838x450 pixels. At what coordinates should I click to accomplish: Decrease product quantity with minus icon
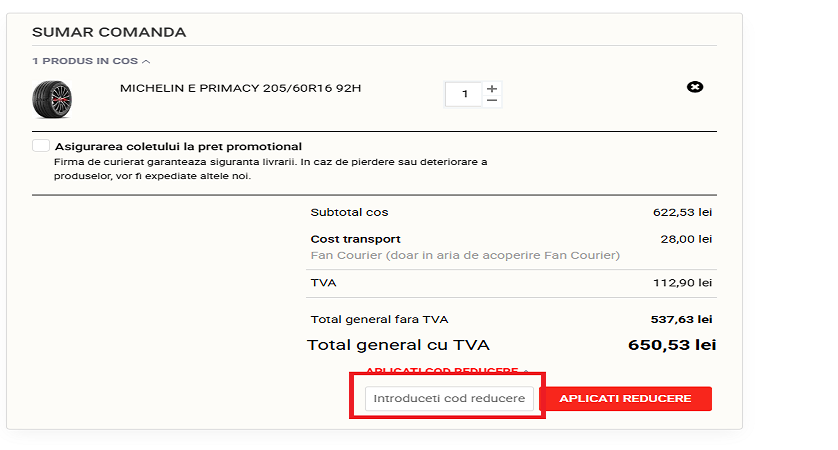click(491, 100)
